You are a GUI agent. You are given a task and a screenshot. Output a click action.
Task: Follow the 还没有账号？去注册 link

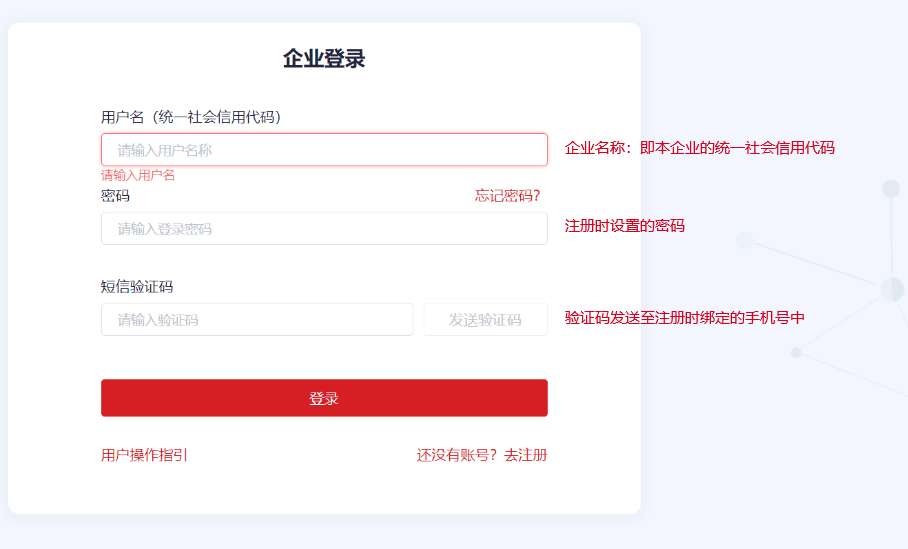point(482,455)
